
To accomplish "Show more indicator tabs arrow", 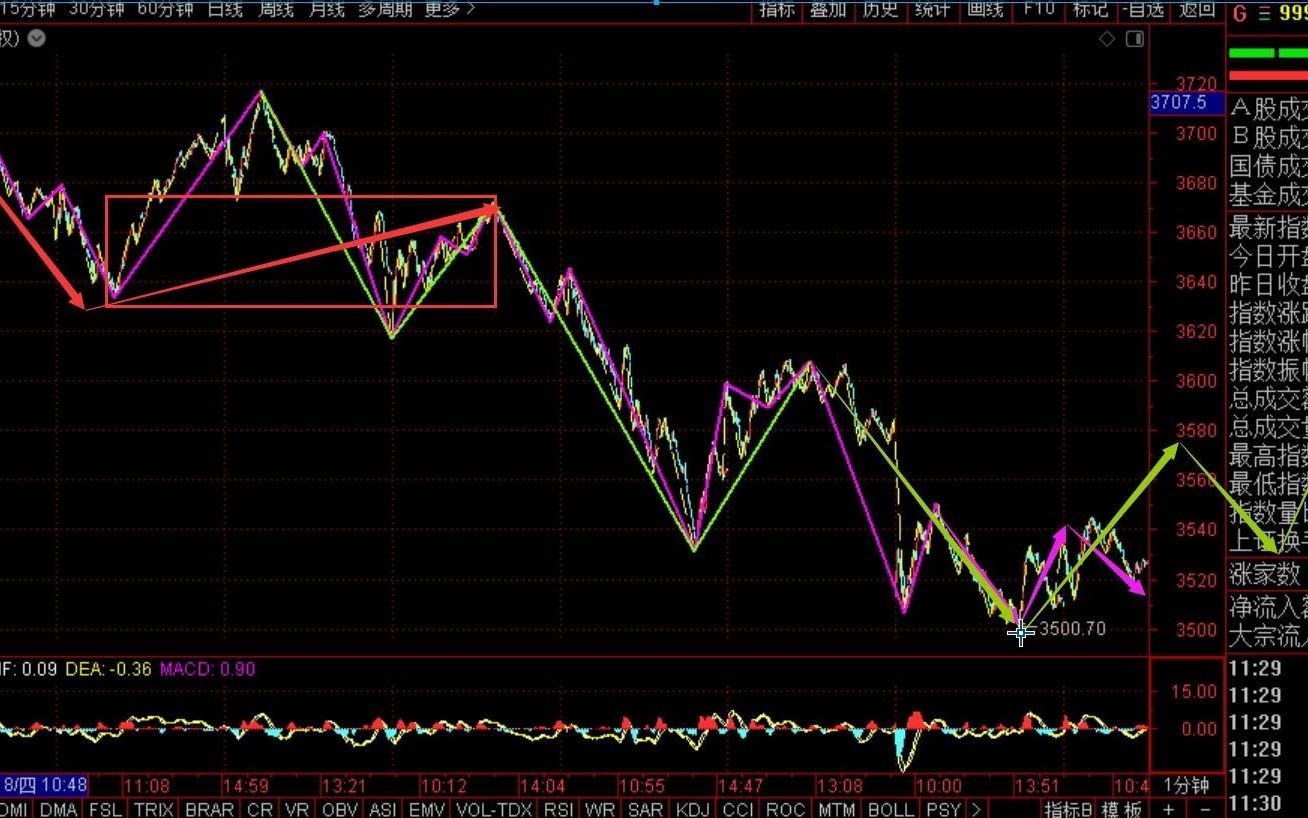I will 977,809.
